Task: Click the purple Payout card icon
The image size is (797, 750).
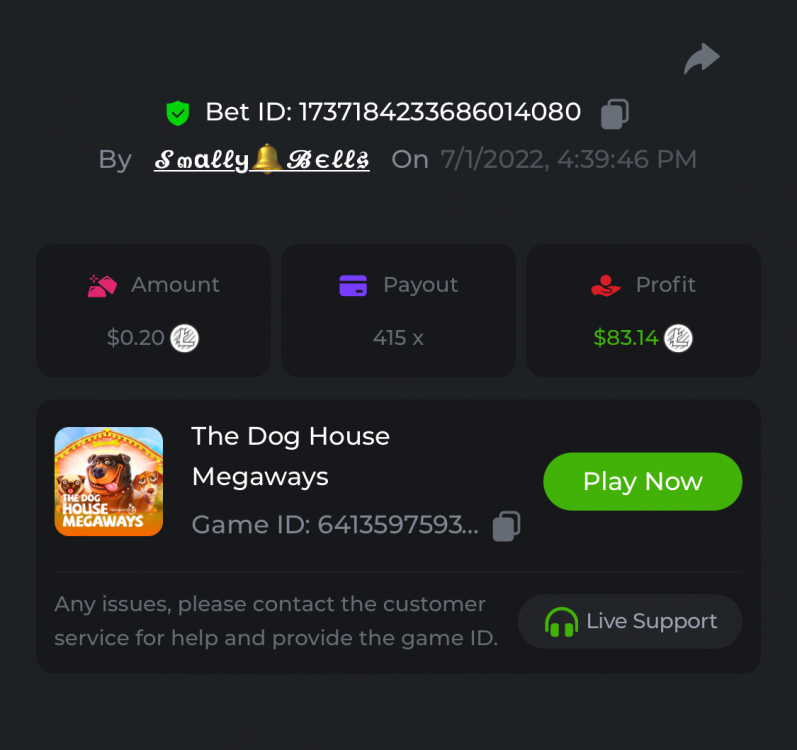Action: [353, 286]
